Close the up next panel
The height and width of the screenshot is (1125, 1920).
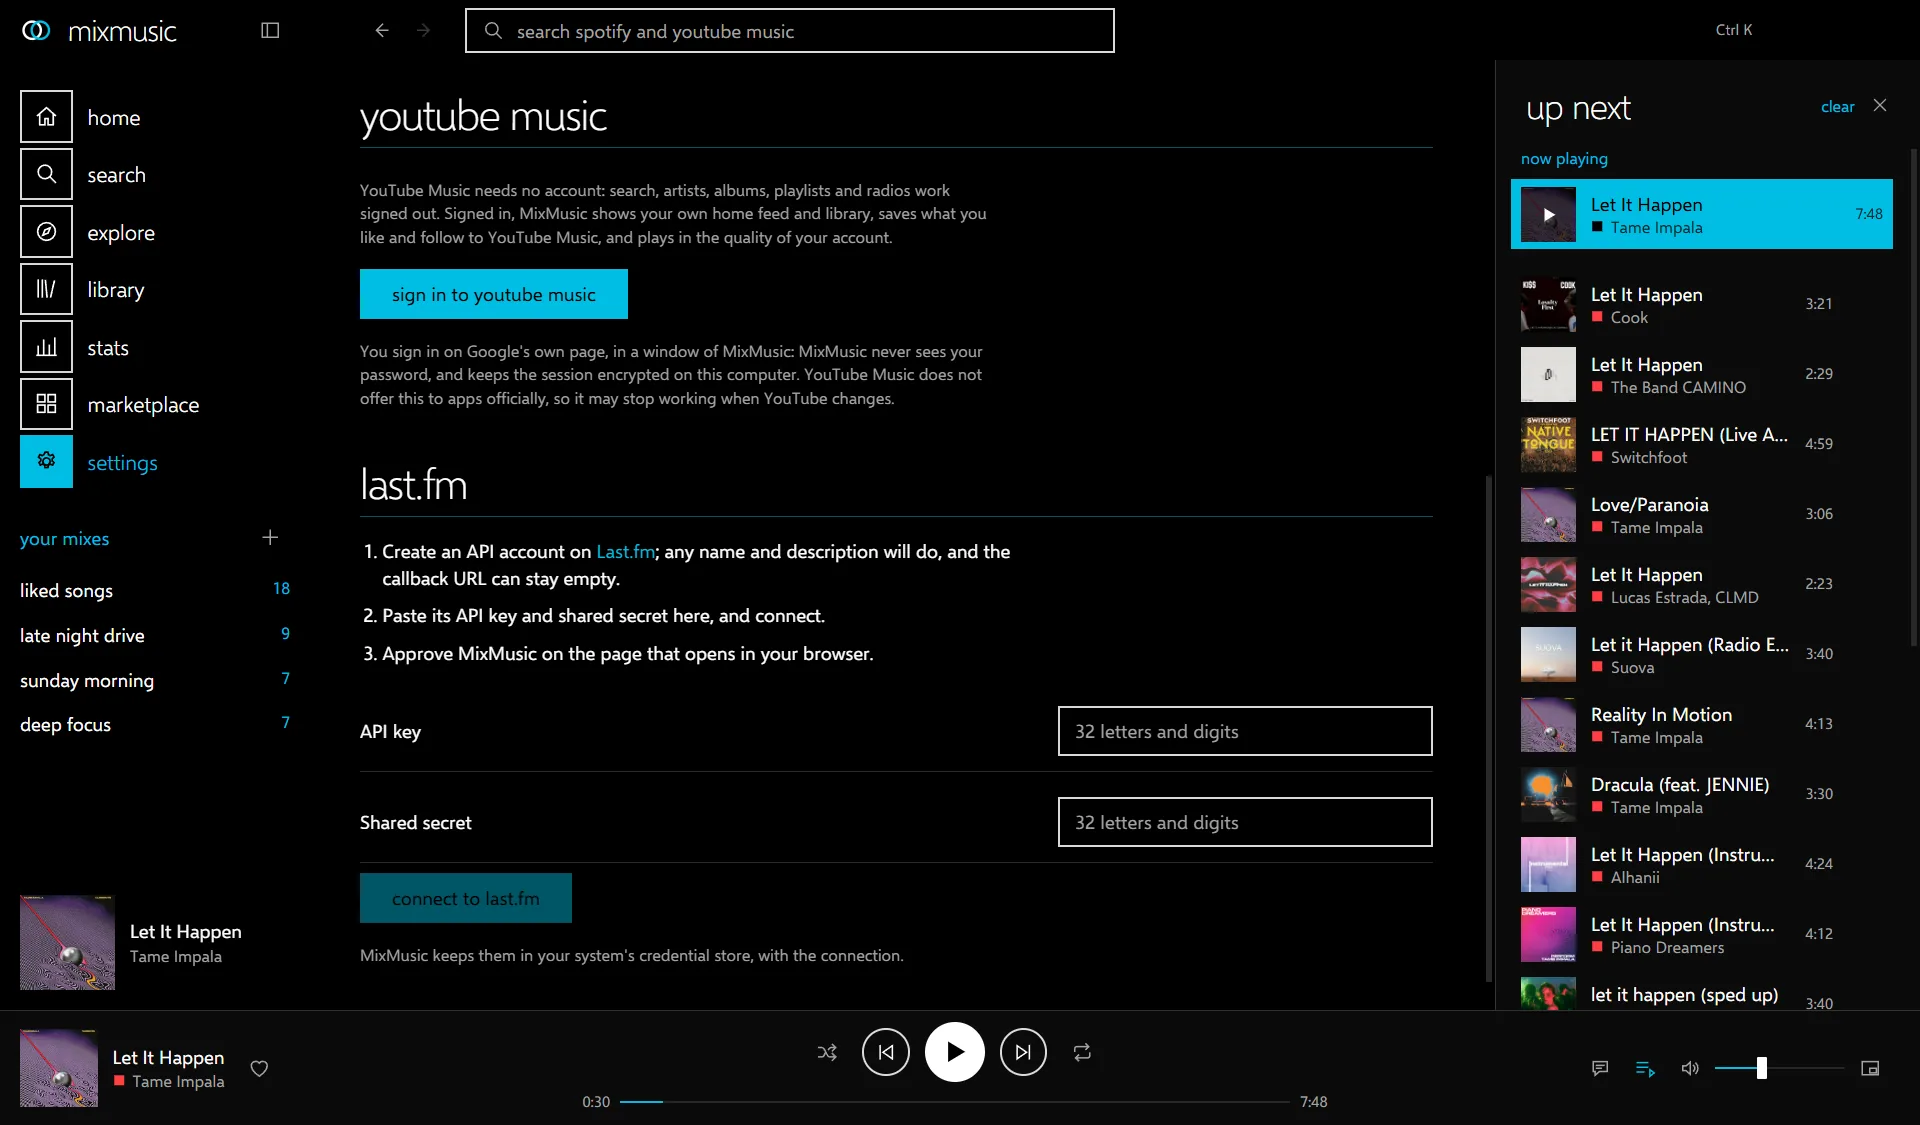(x=1880, y=105)
